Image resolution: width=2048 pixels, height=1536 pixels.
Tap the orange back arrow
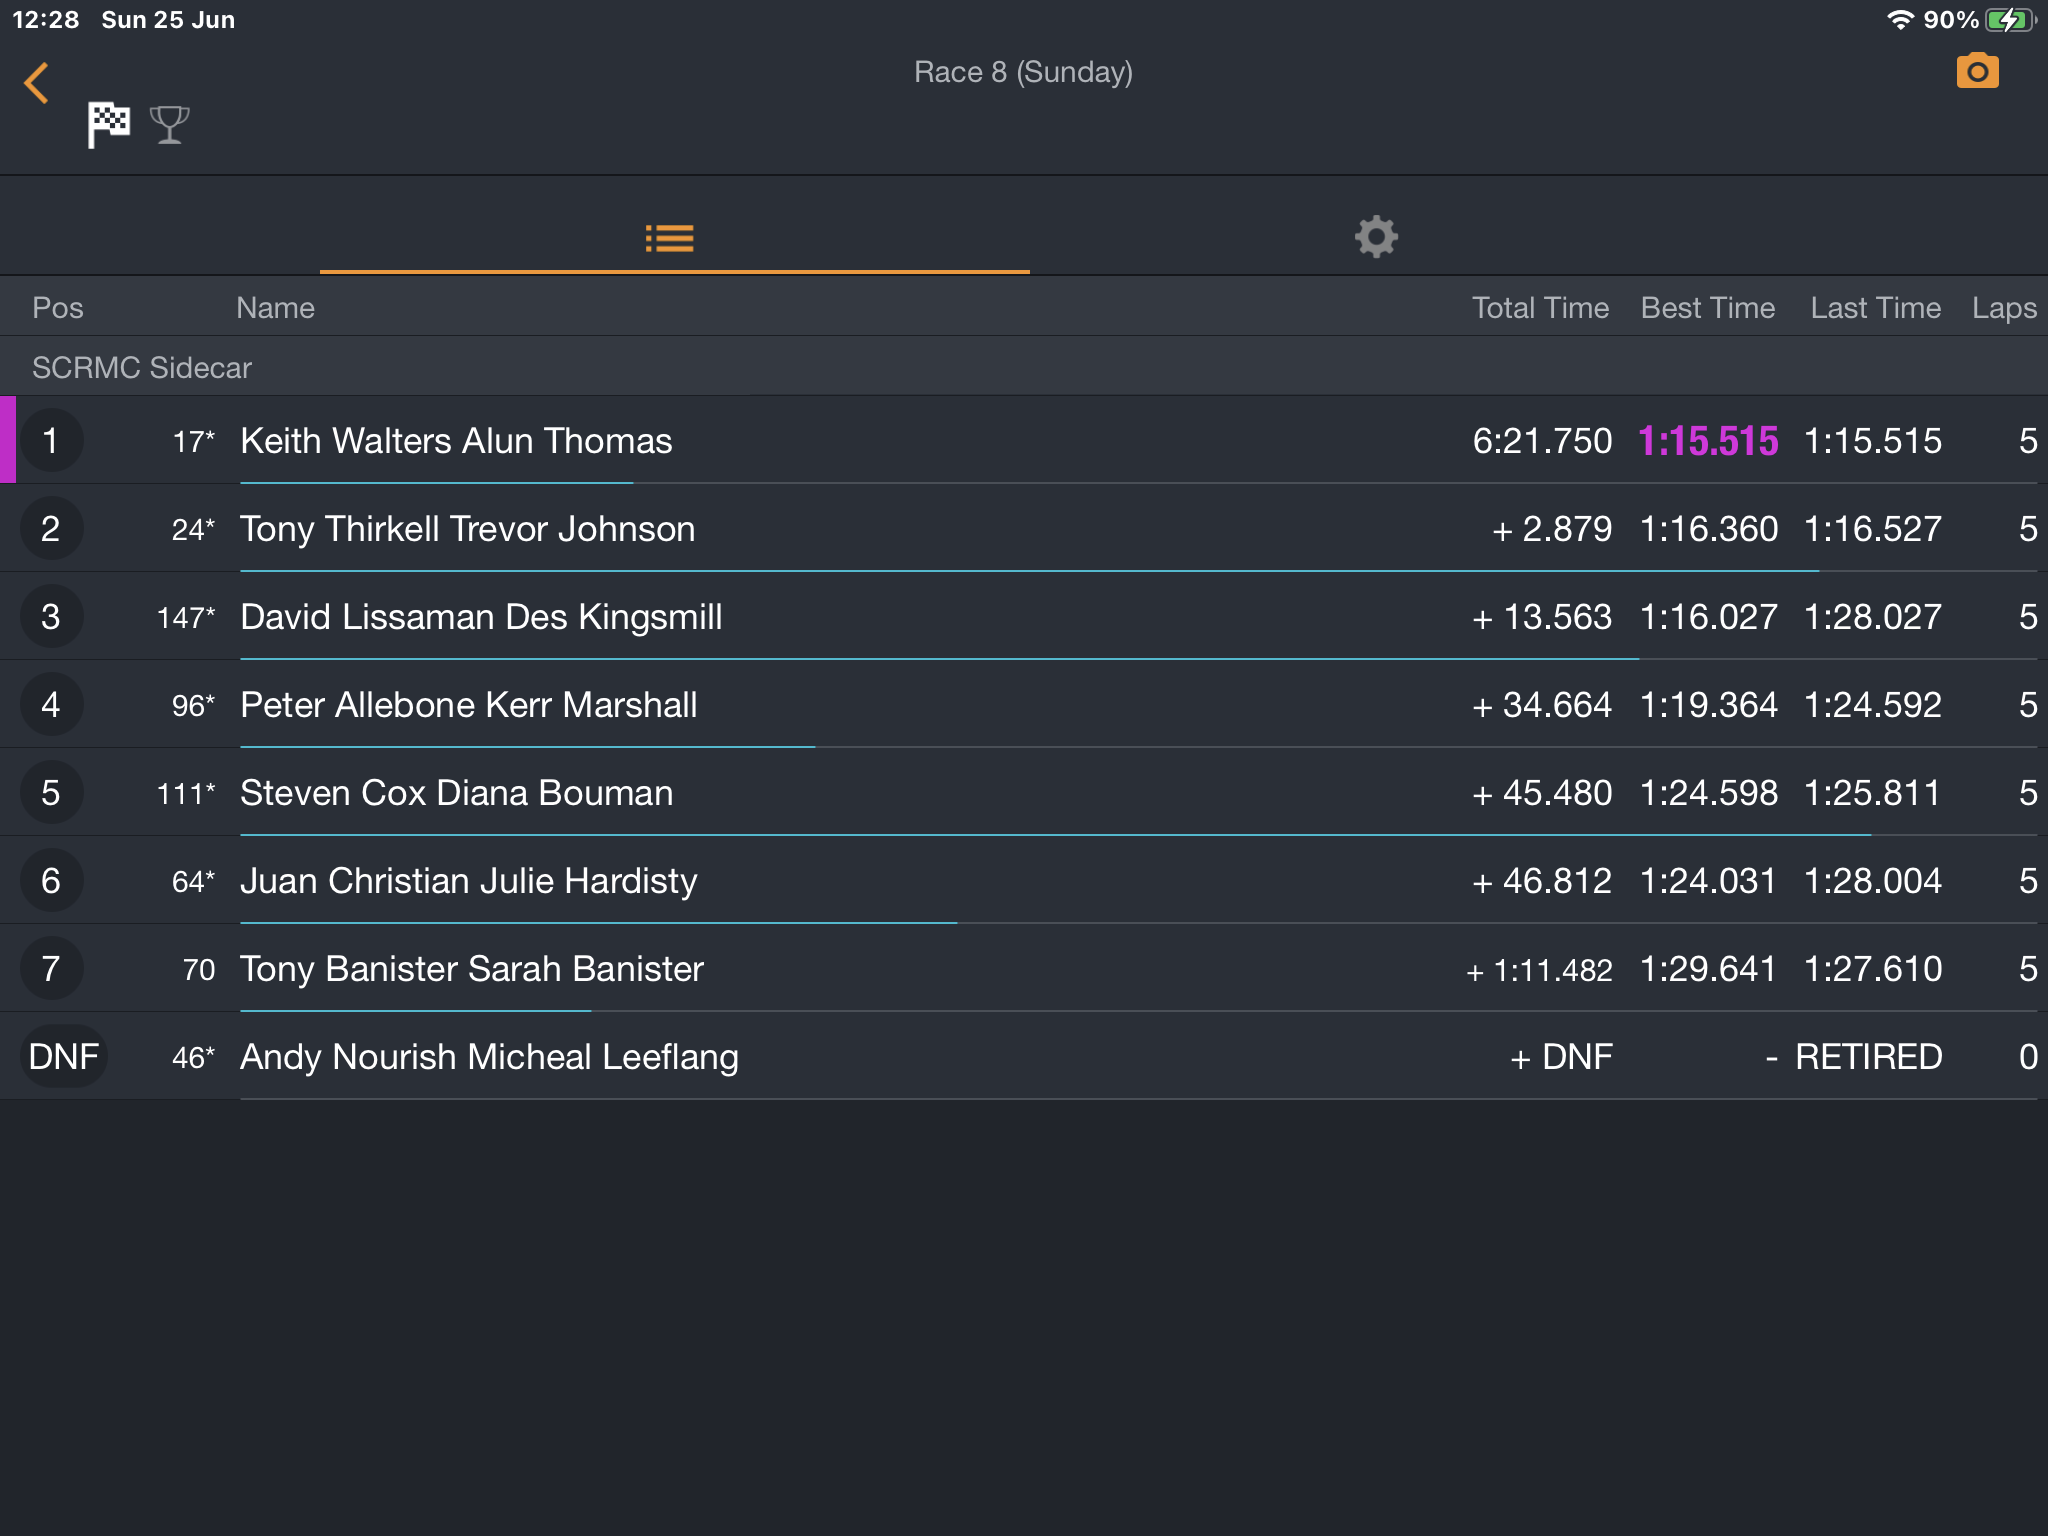click(x=37, y=83)
